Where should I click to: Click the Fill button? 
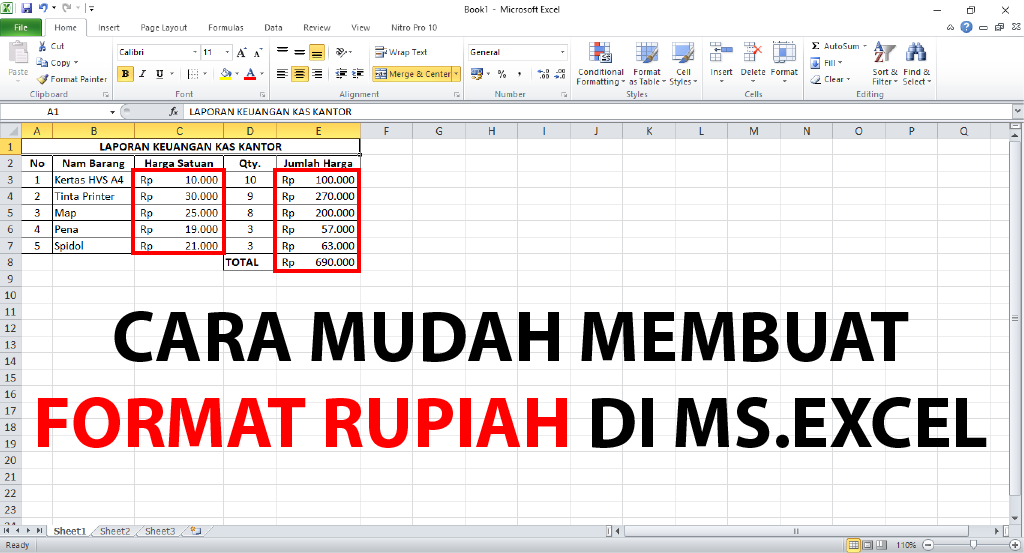coord(826,63)
